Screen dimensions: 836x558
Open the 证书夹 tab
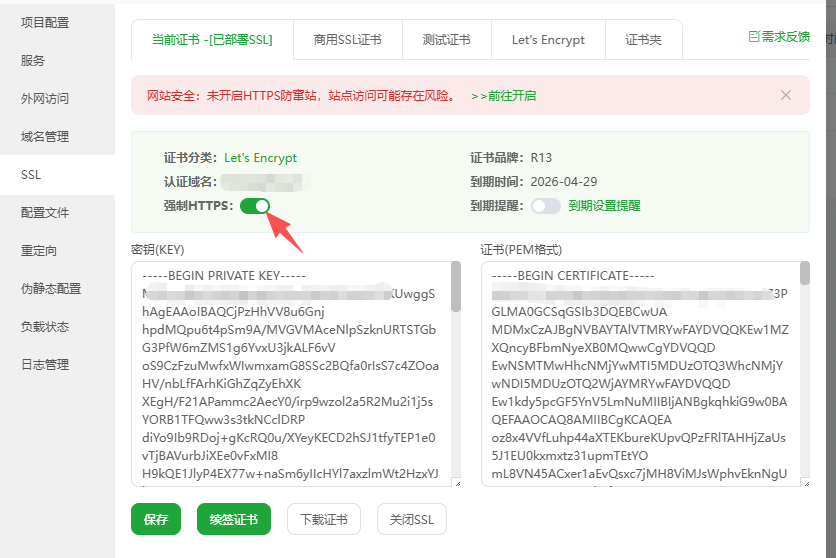tap(644, 40)
